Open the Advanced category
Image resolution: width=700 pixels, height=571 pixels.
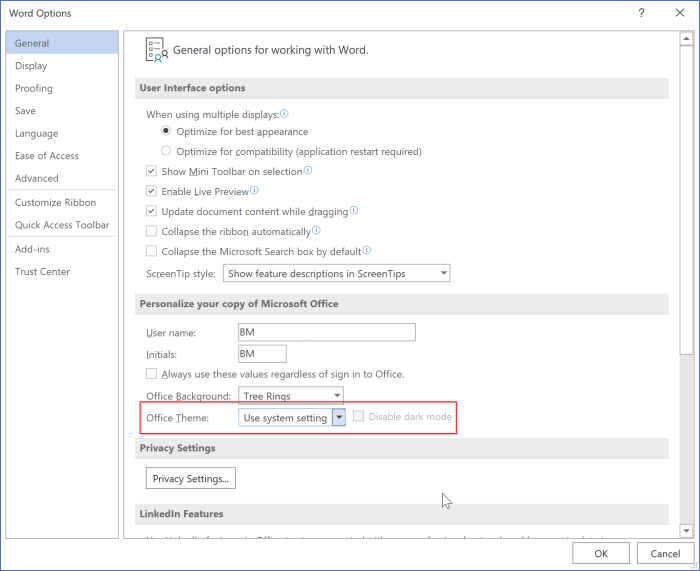[x=62, y=178]
